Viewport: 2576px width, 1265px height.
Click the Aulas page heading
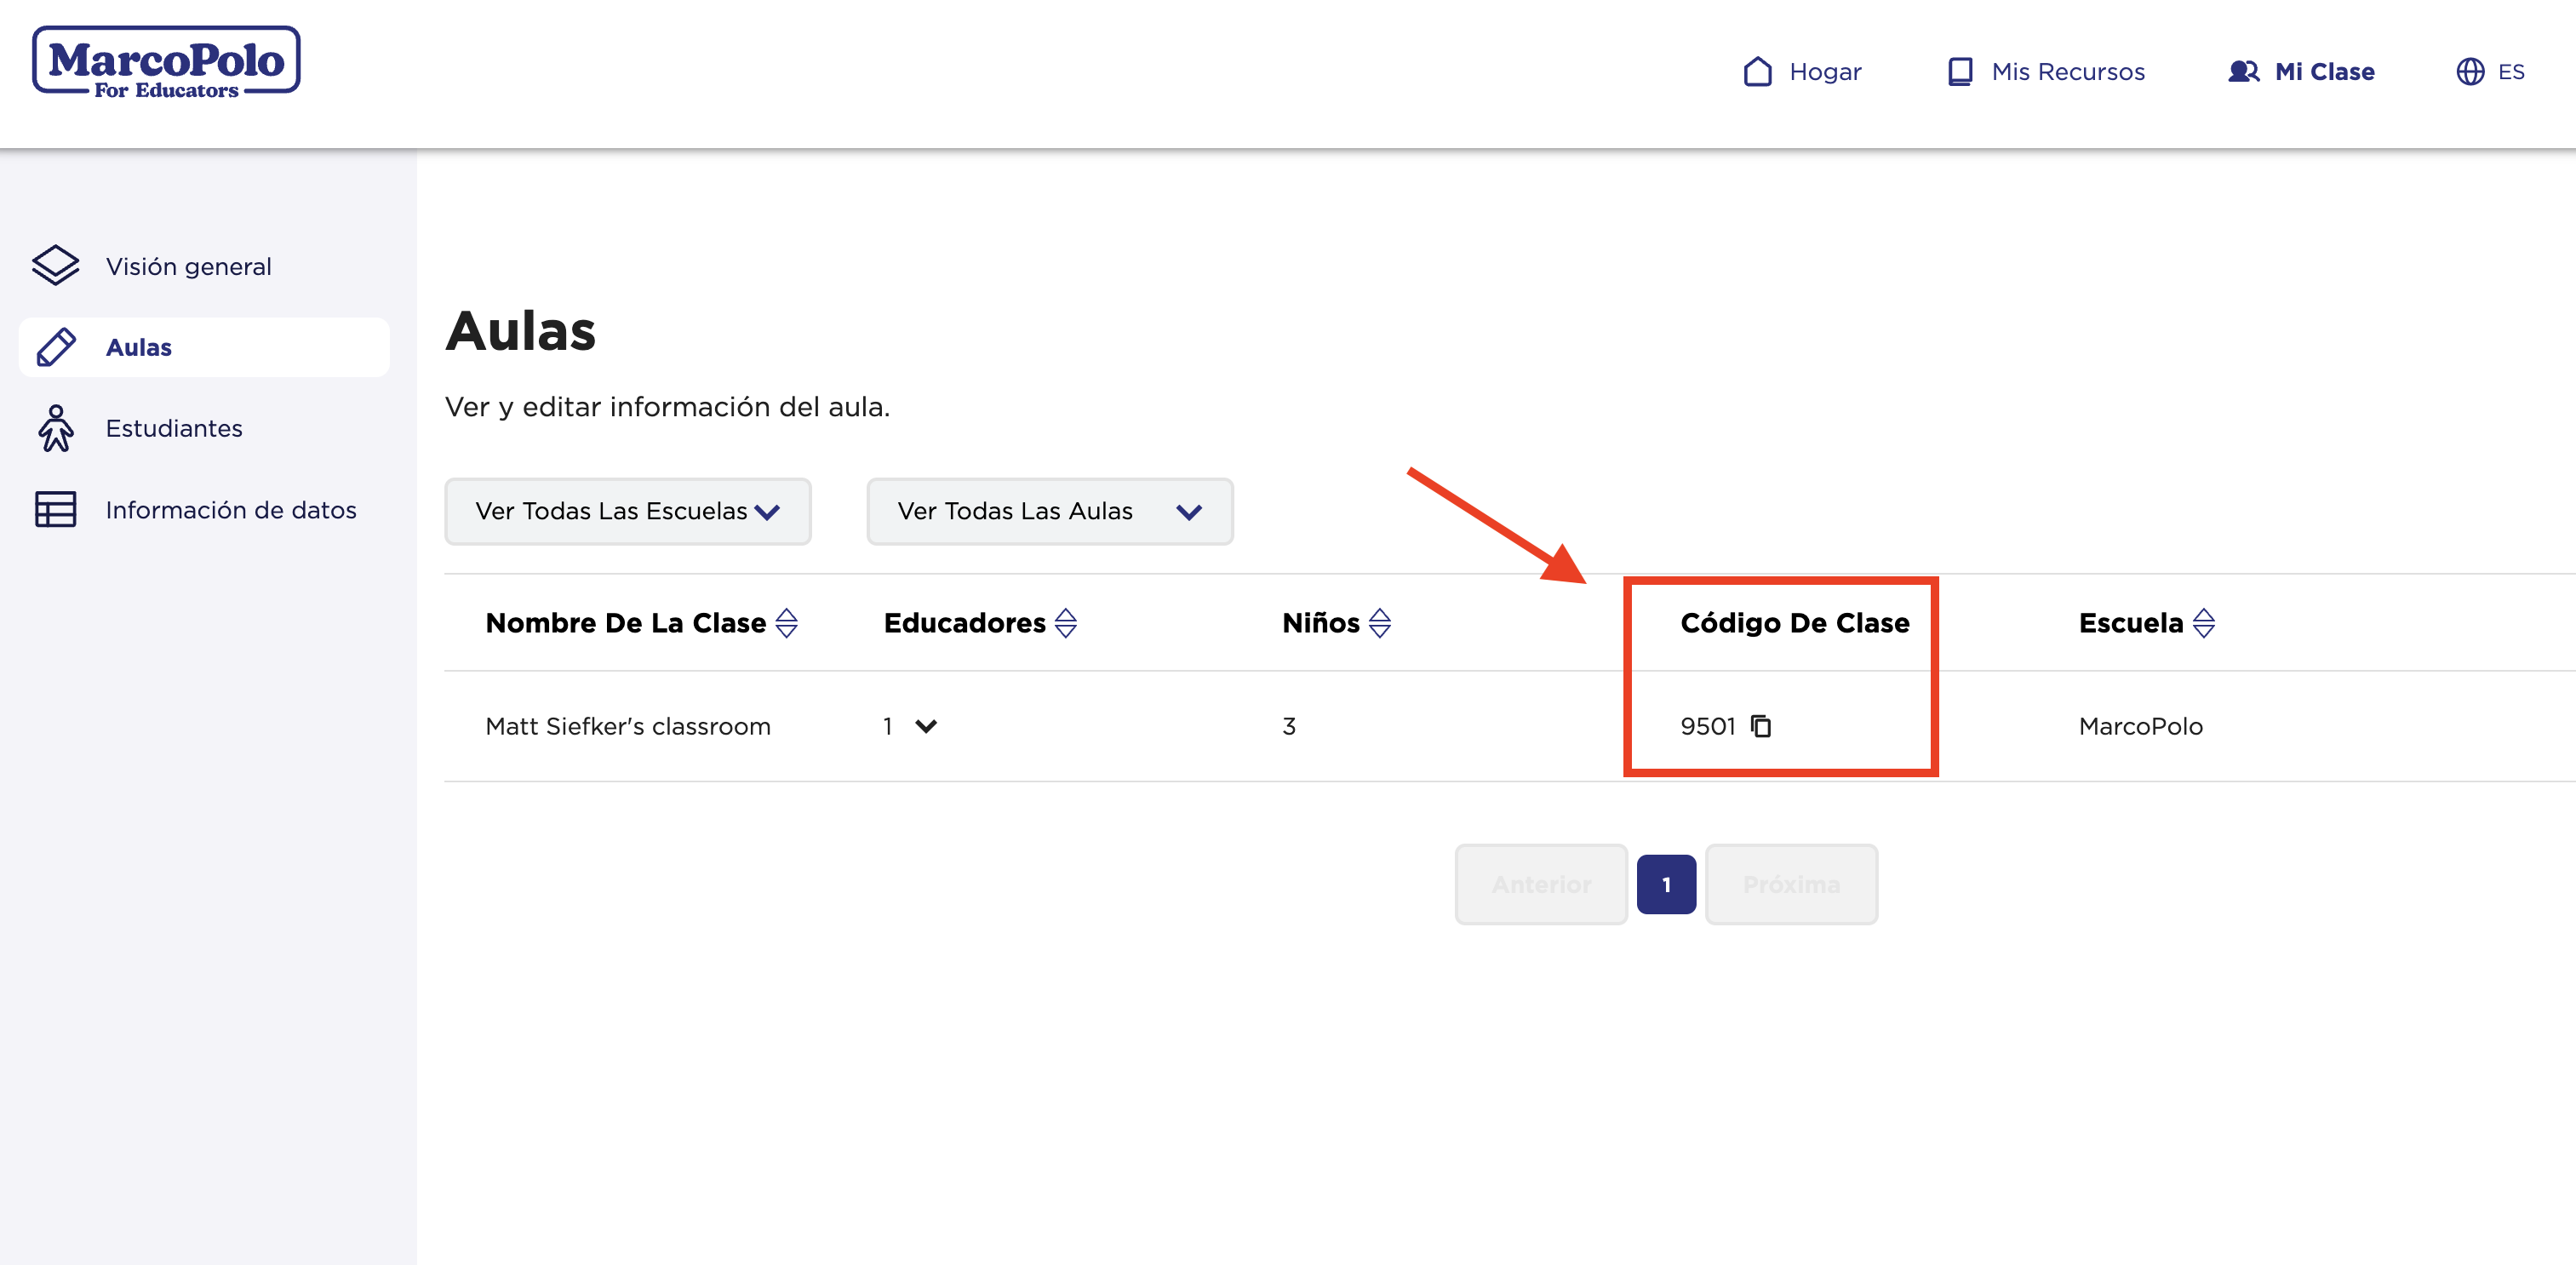pos(521,331)
